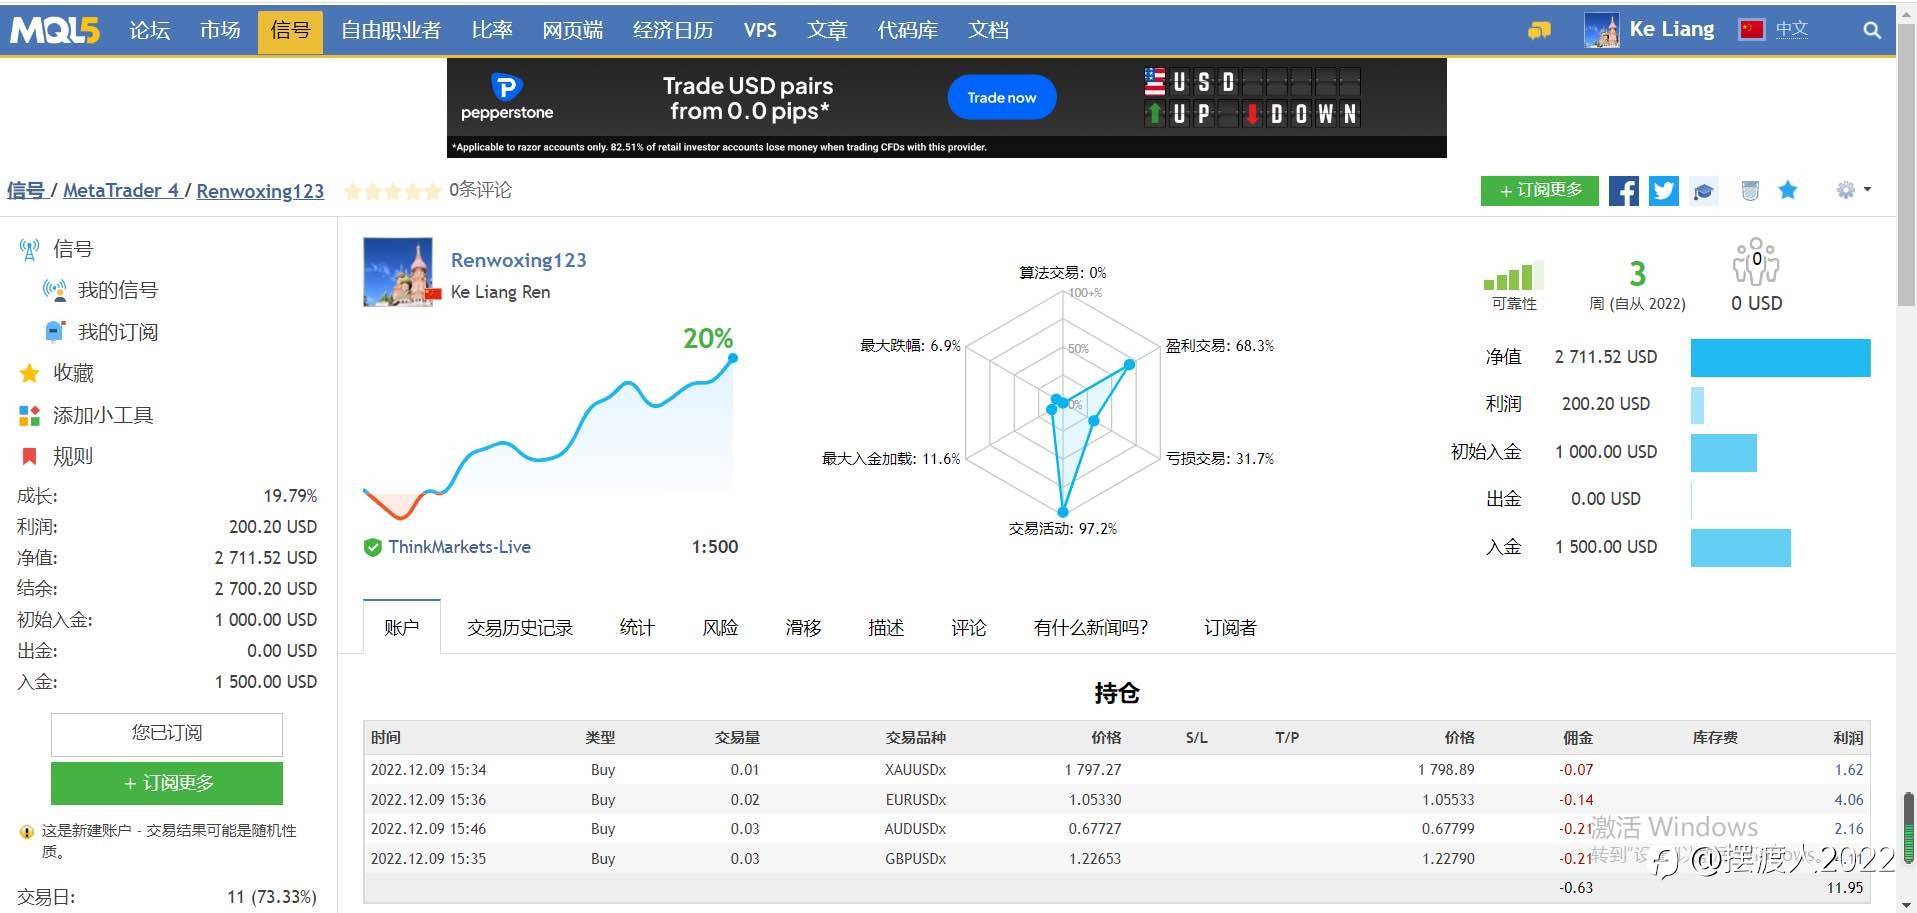1917x913 pixels.
Task: Switch to the 有什么新闻吗? tab
Action: [1091, 627]
